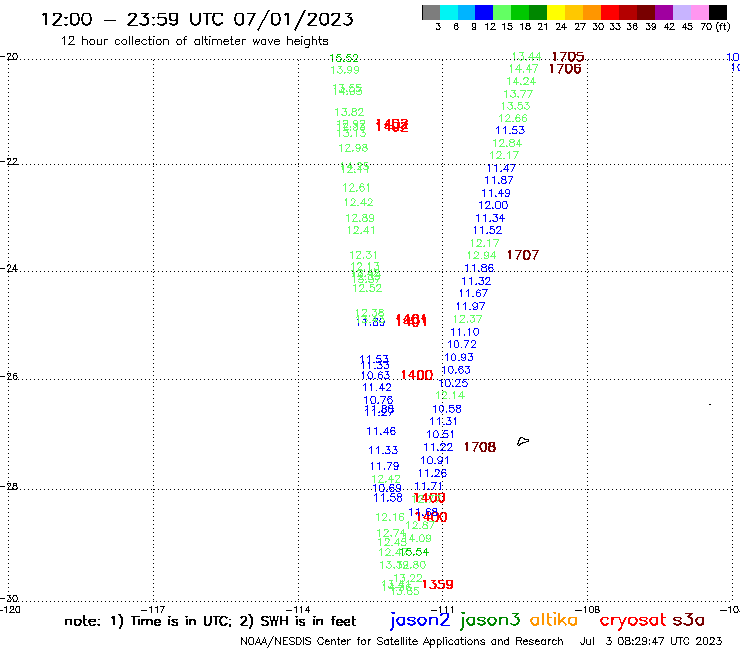Click wave height value 13.99

(345, 70)
